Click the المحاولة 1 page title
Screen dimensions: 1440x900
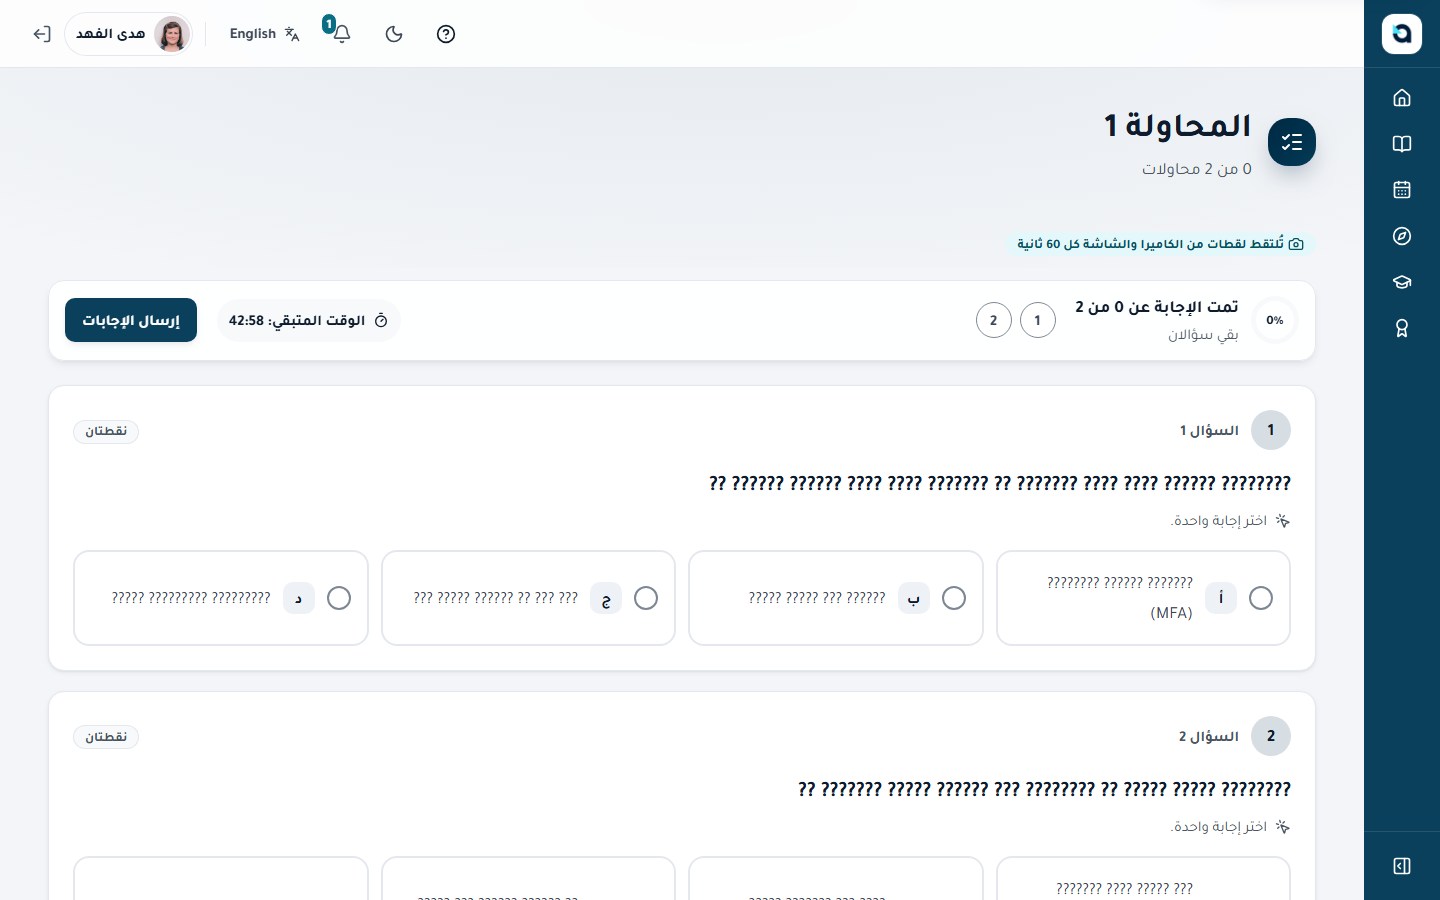[x=1178, y=126]
